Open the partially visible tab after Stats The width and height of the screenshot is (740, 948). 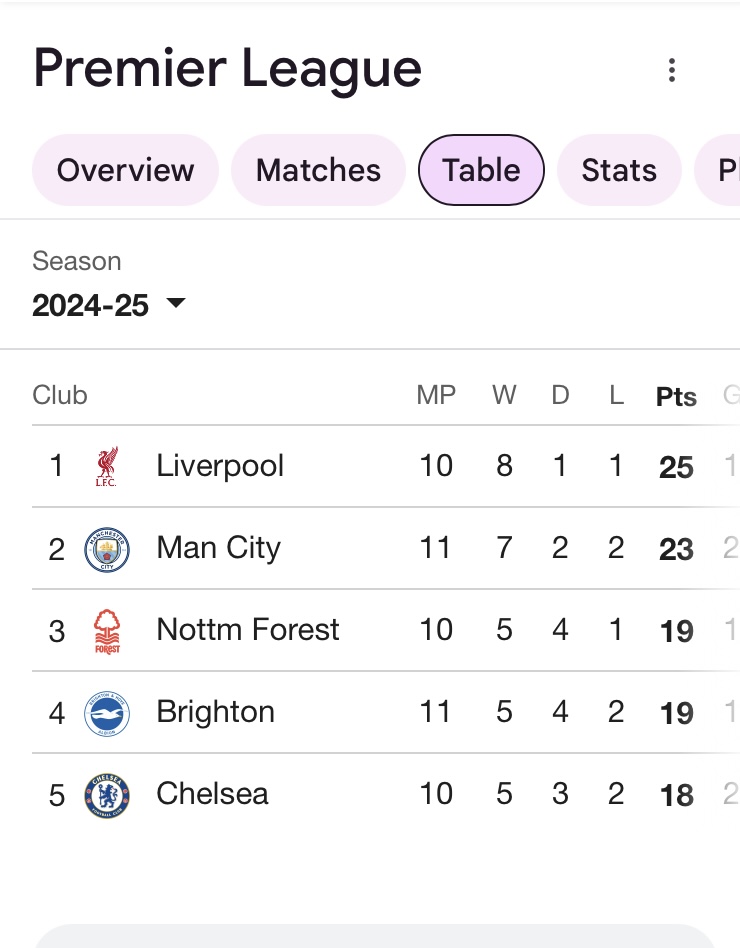(718, 170)
